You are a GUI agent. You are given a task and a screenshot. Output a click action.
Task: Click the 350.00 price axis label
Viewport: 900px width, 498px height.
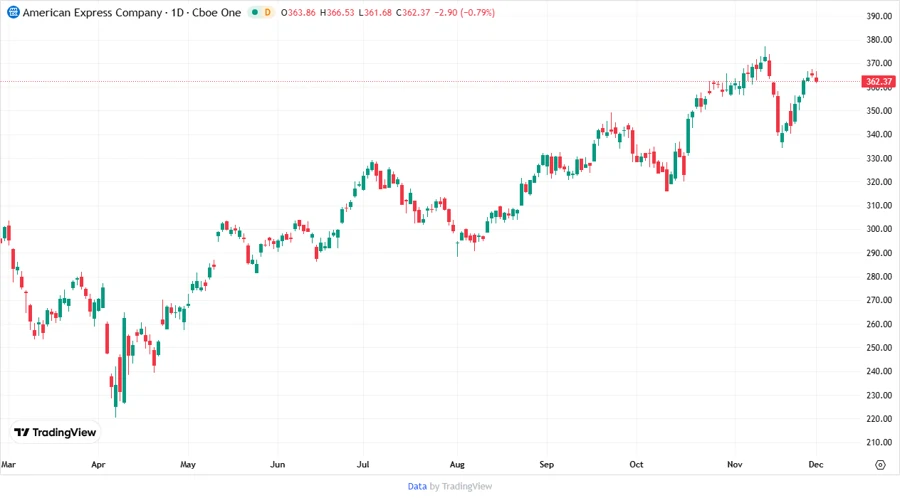879,111
